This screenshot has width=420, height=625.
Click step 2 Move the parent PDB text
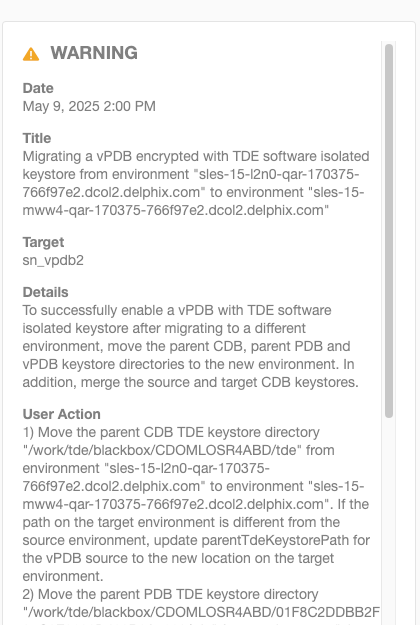click(x=171, y=594)
